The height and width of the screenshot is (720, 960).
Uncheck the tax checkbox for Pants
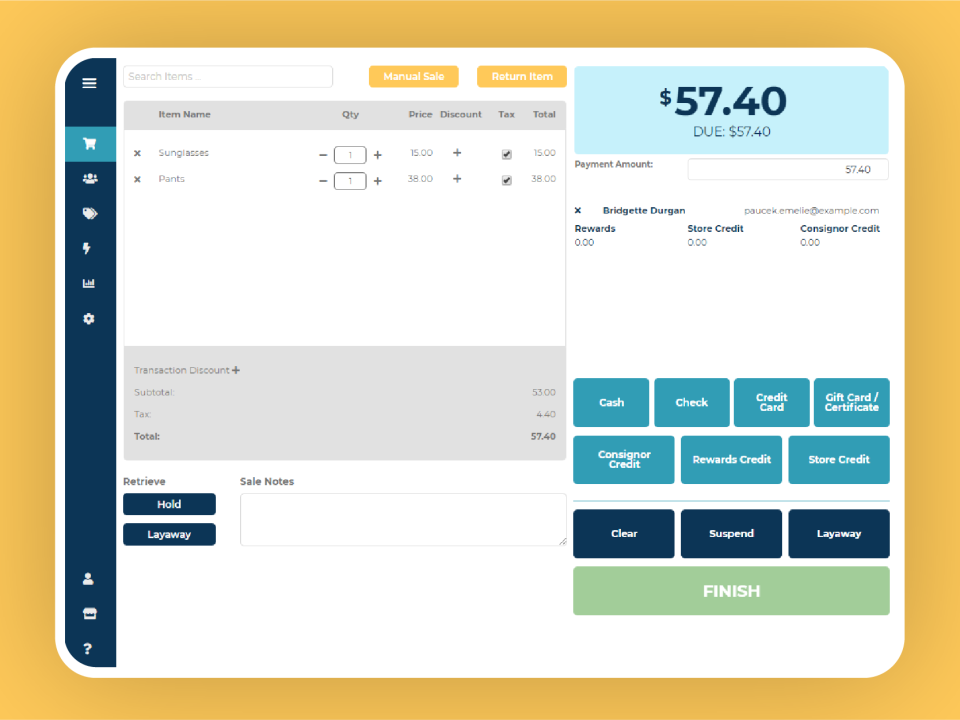pos(506,180)
